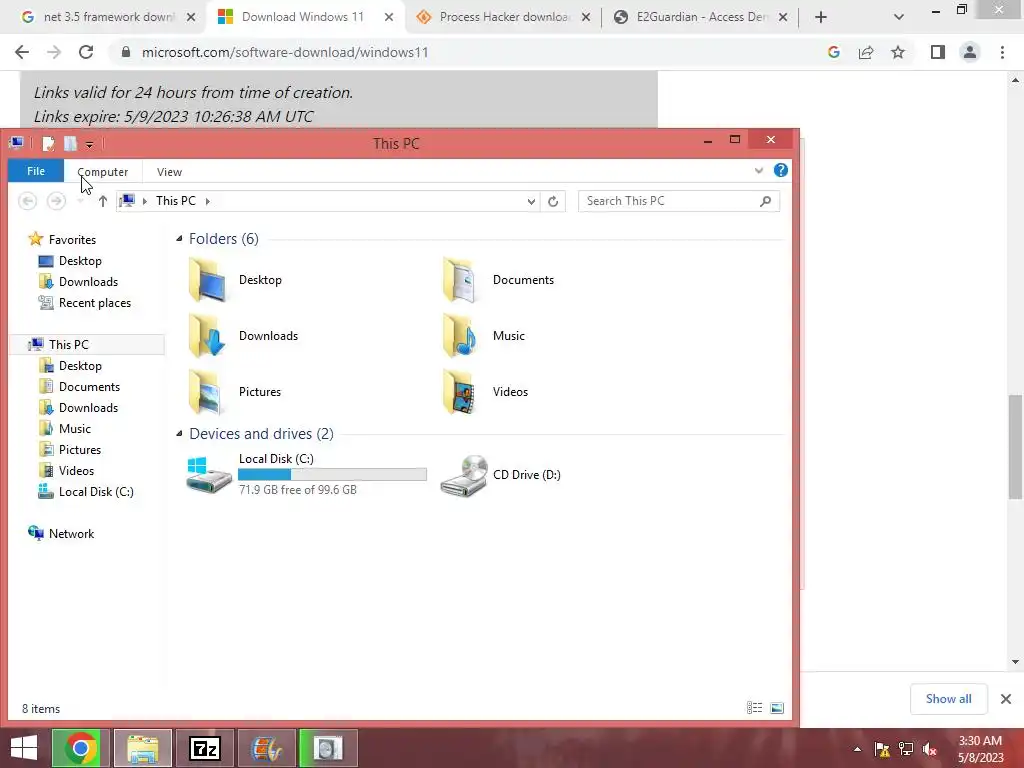
Task: Click the Explorer Help question mark icon
Action: [x=780, y=170]
